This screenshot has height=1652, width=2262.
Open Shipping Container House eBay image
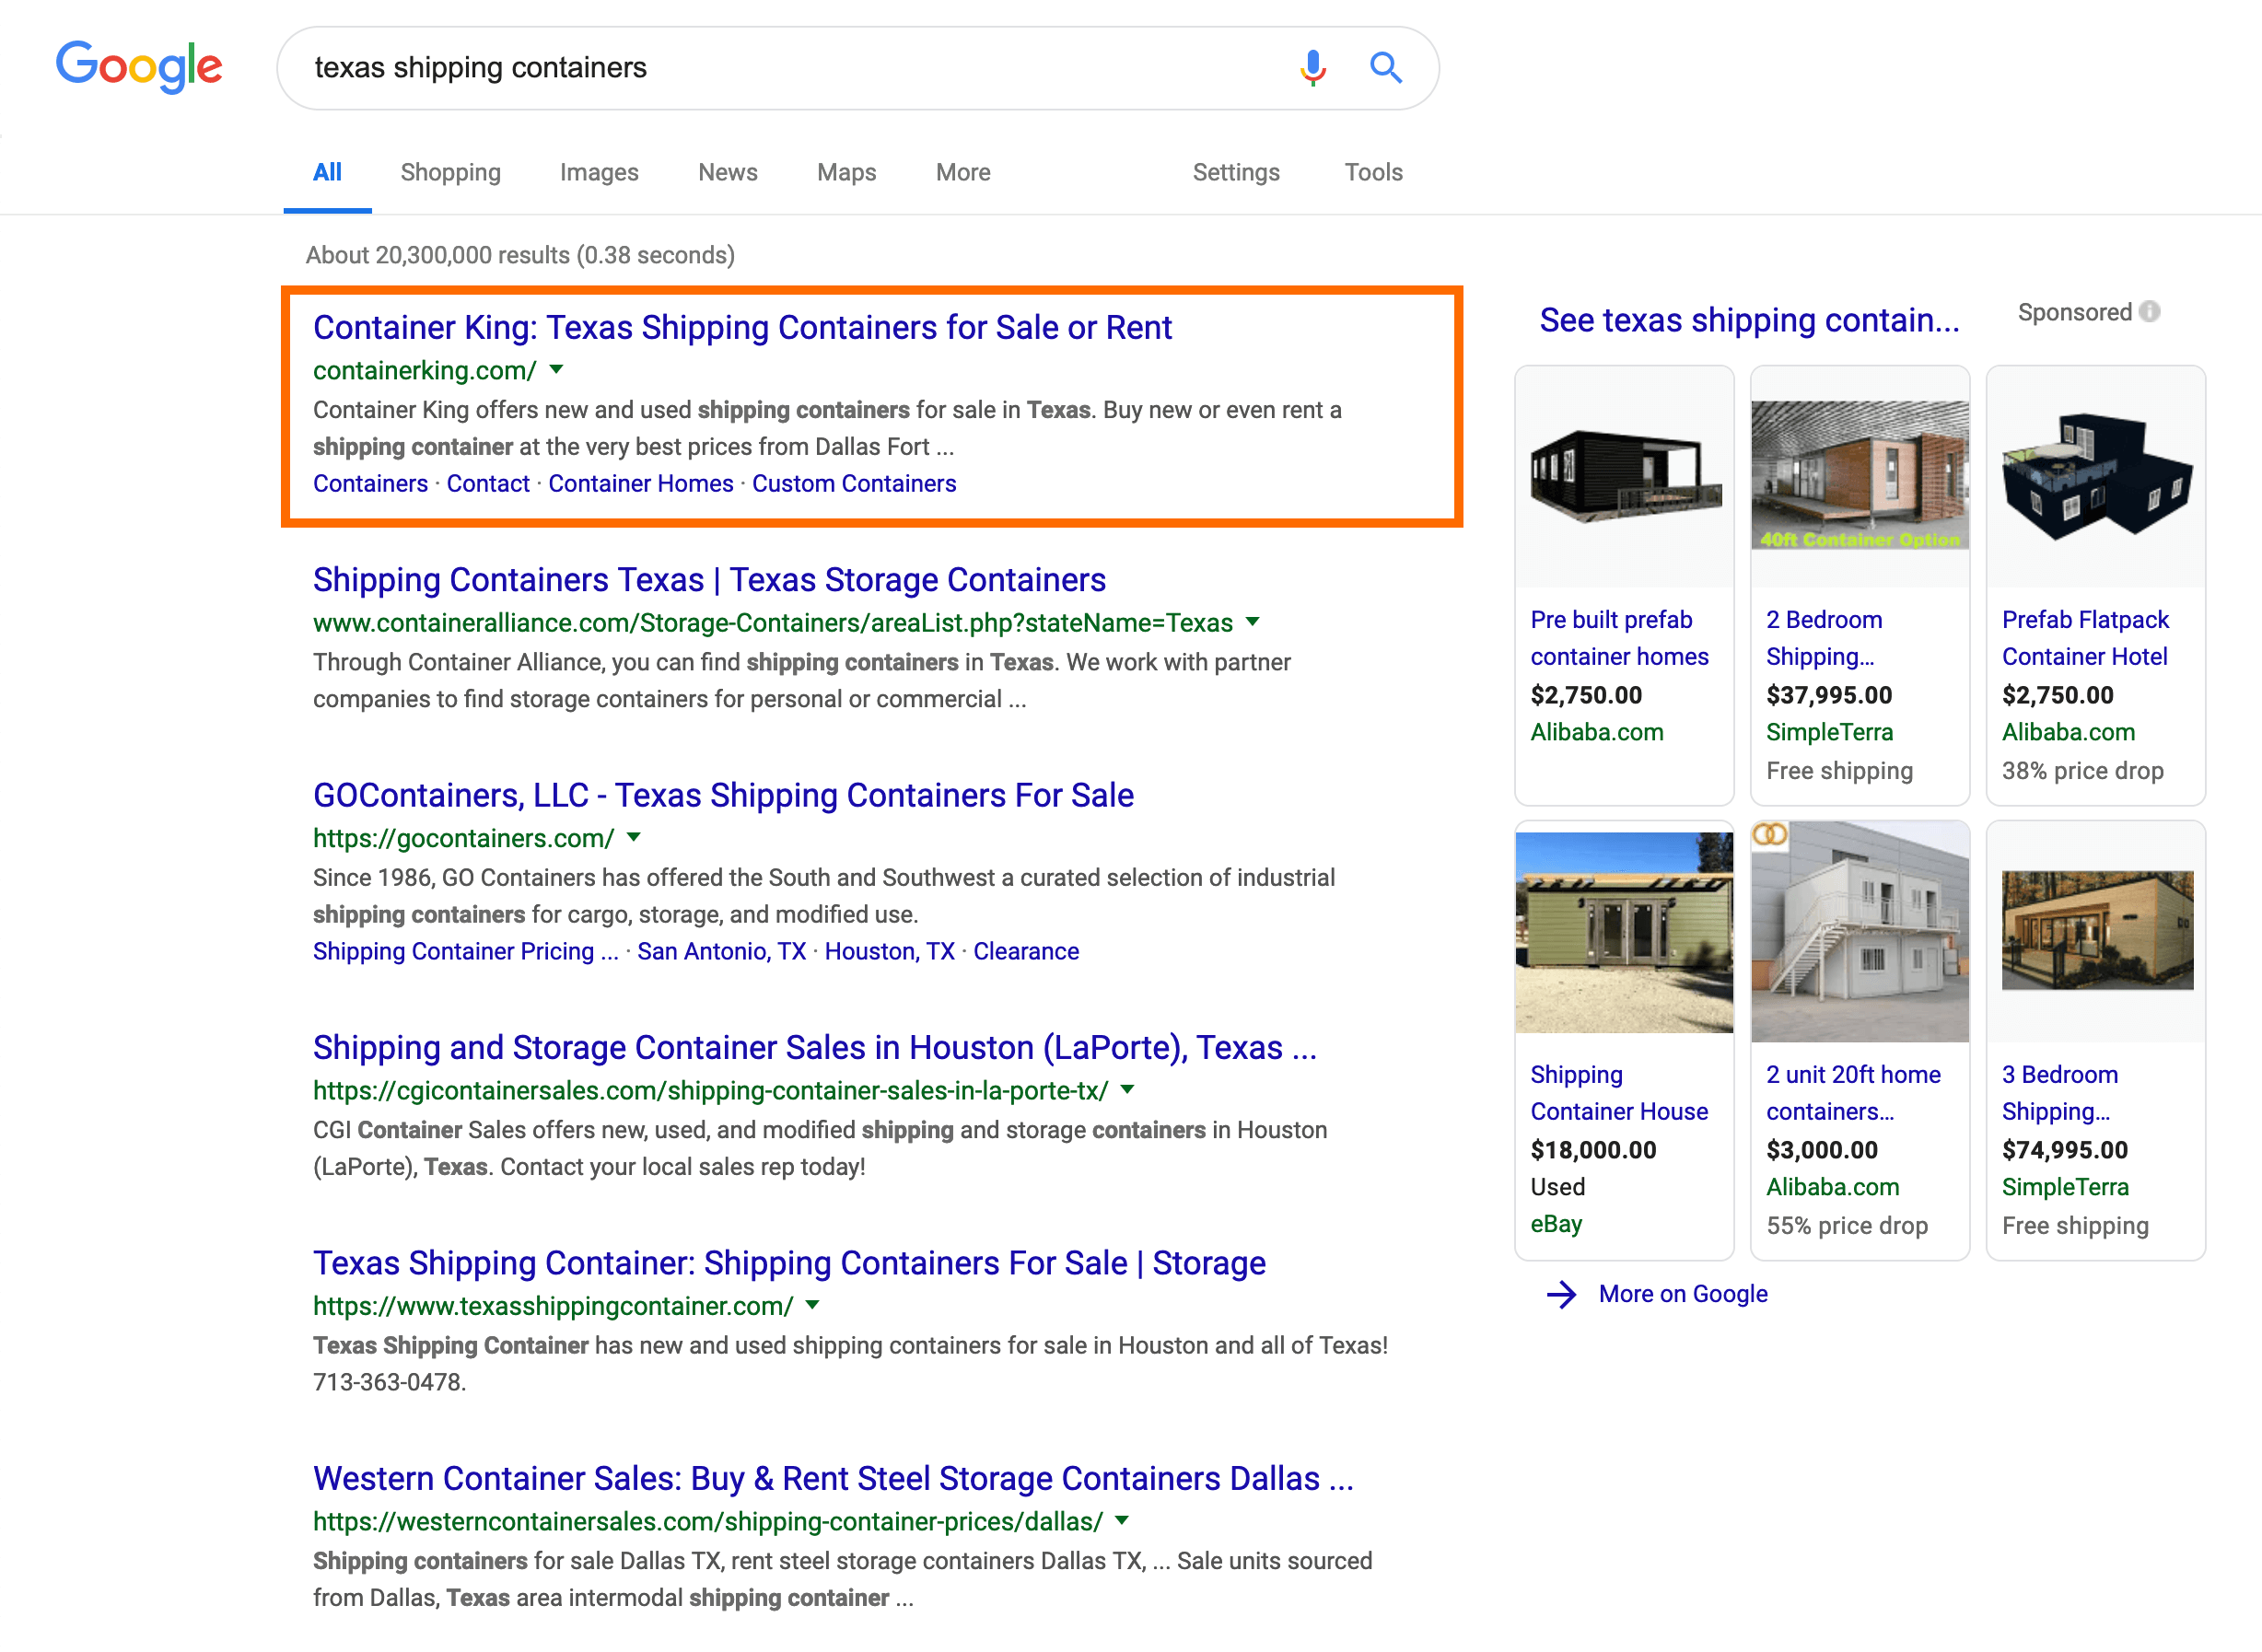click(1624, 931)
